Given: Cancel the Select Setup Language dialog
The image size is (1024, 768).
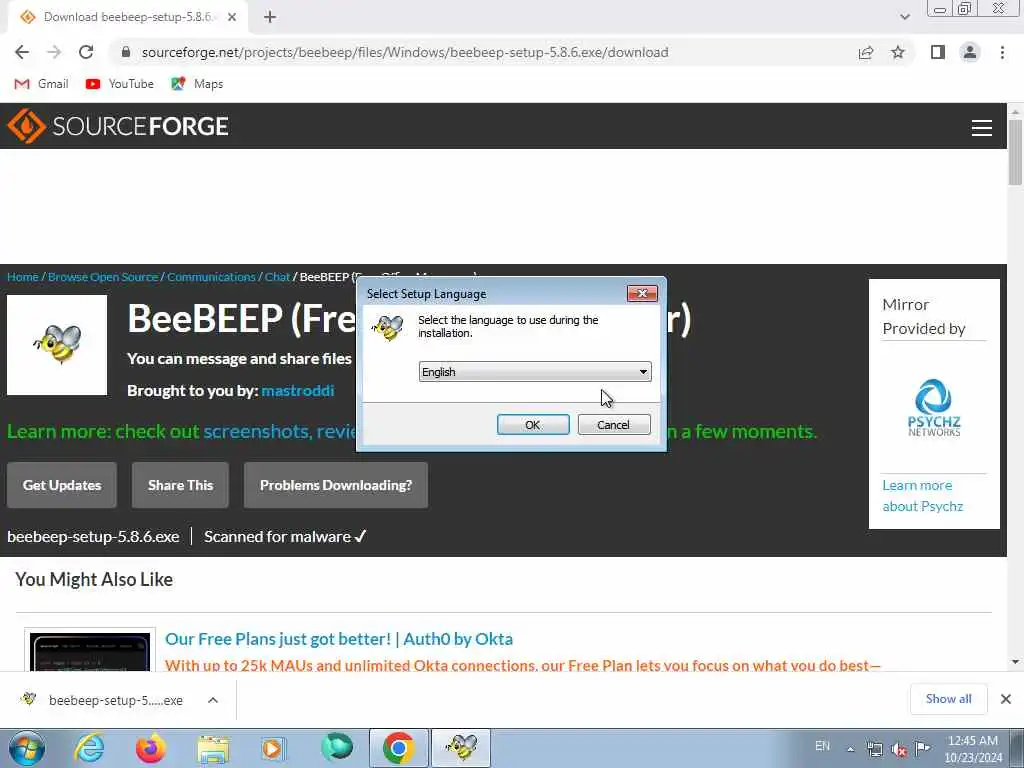Looking at the screenshot, I should point(614,424).
